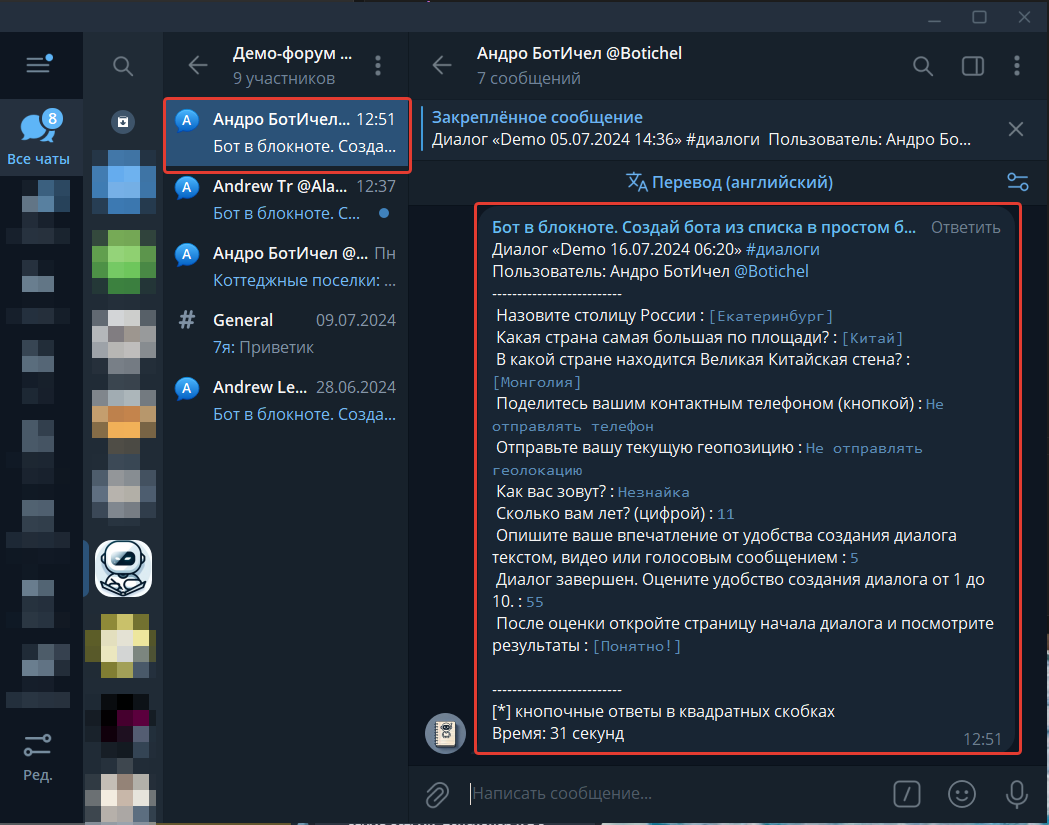Image resolution: width=1049 pixels, height=825 pixels.
Task: Start voice message with microphone icon
Action: tap(1016, 794)
